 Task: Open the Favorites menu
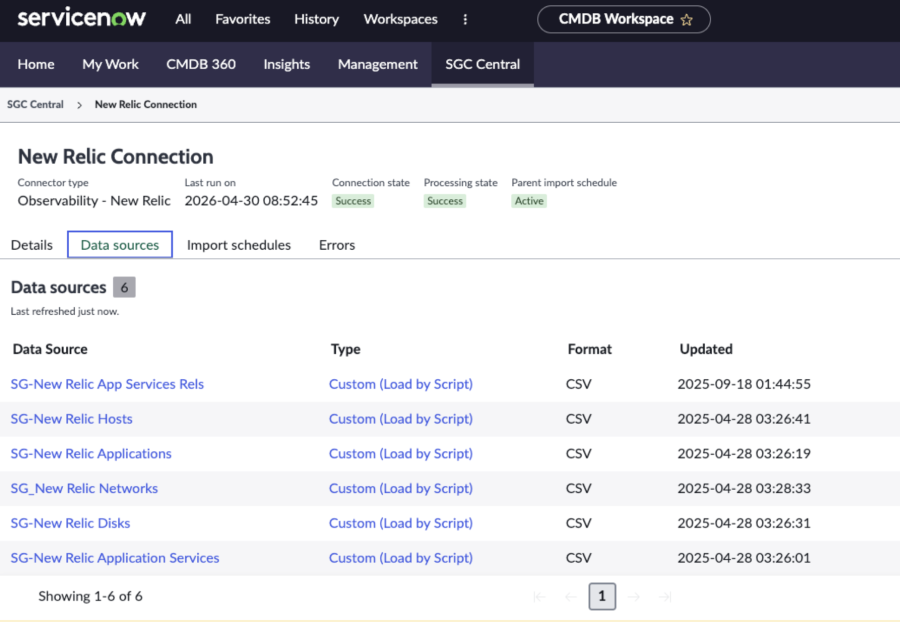pyautogui.click(x=243, y=19)
